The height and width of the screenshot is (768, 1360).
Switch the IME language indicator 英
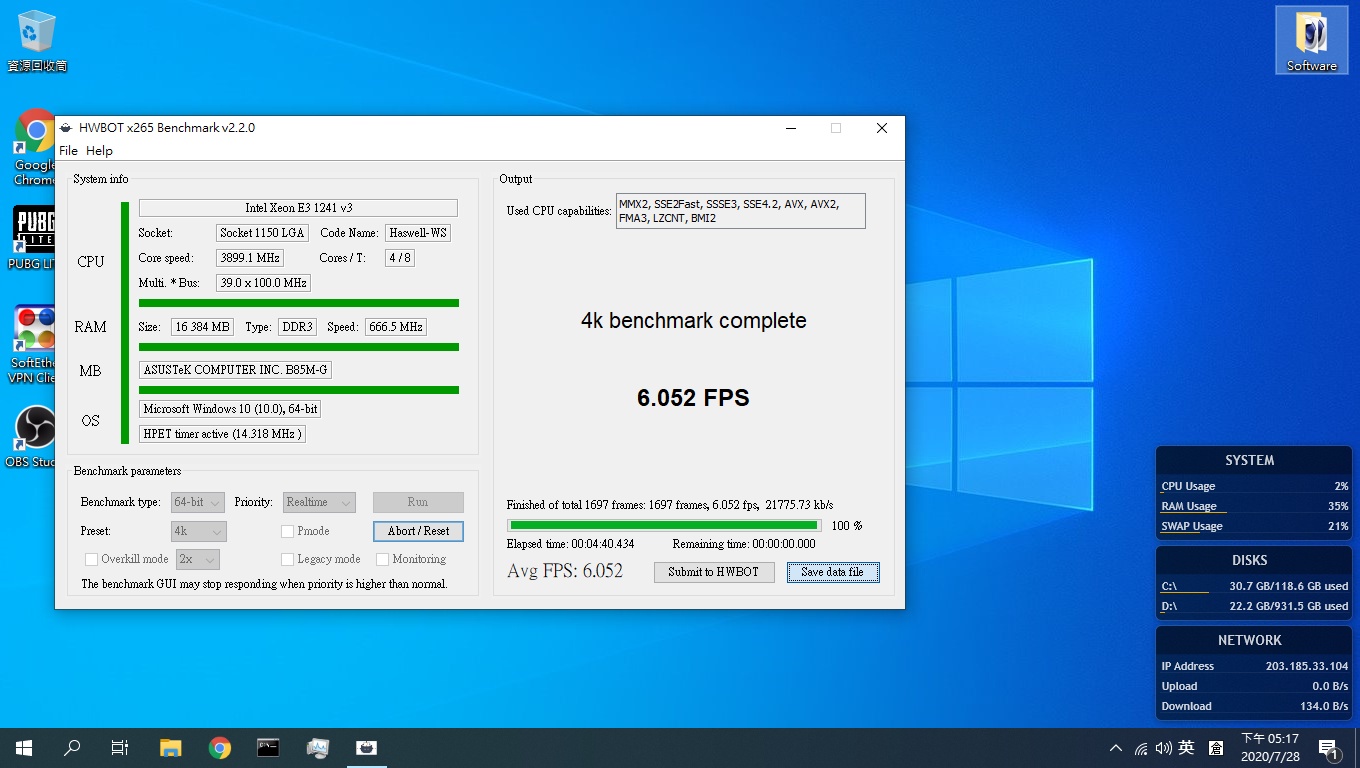point(1187,748)
